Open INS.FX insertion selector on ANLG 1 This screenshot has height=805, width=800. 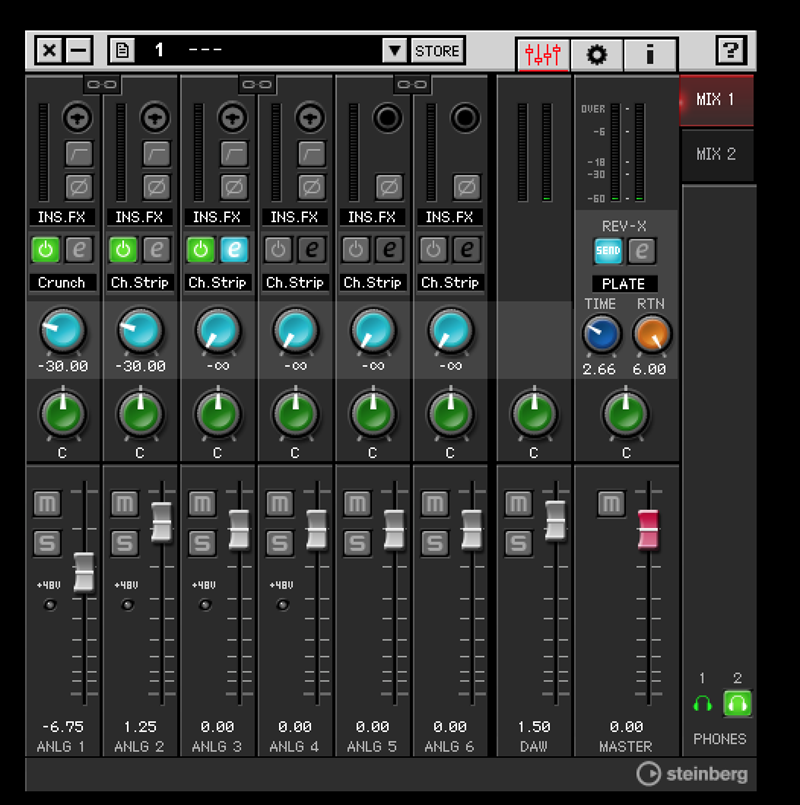[x=62, y=217]
